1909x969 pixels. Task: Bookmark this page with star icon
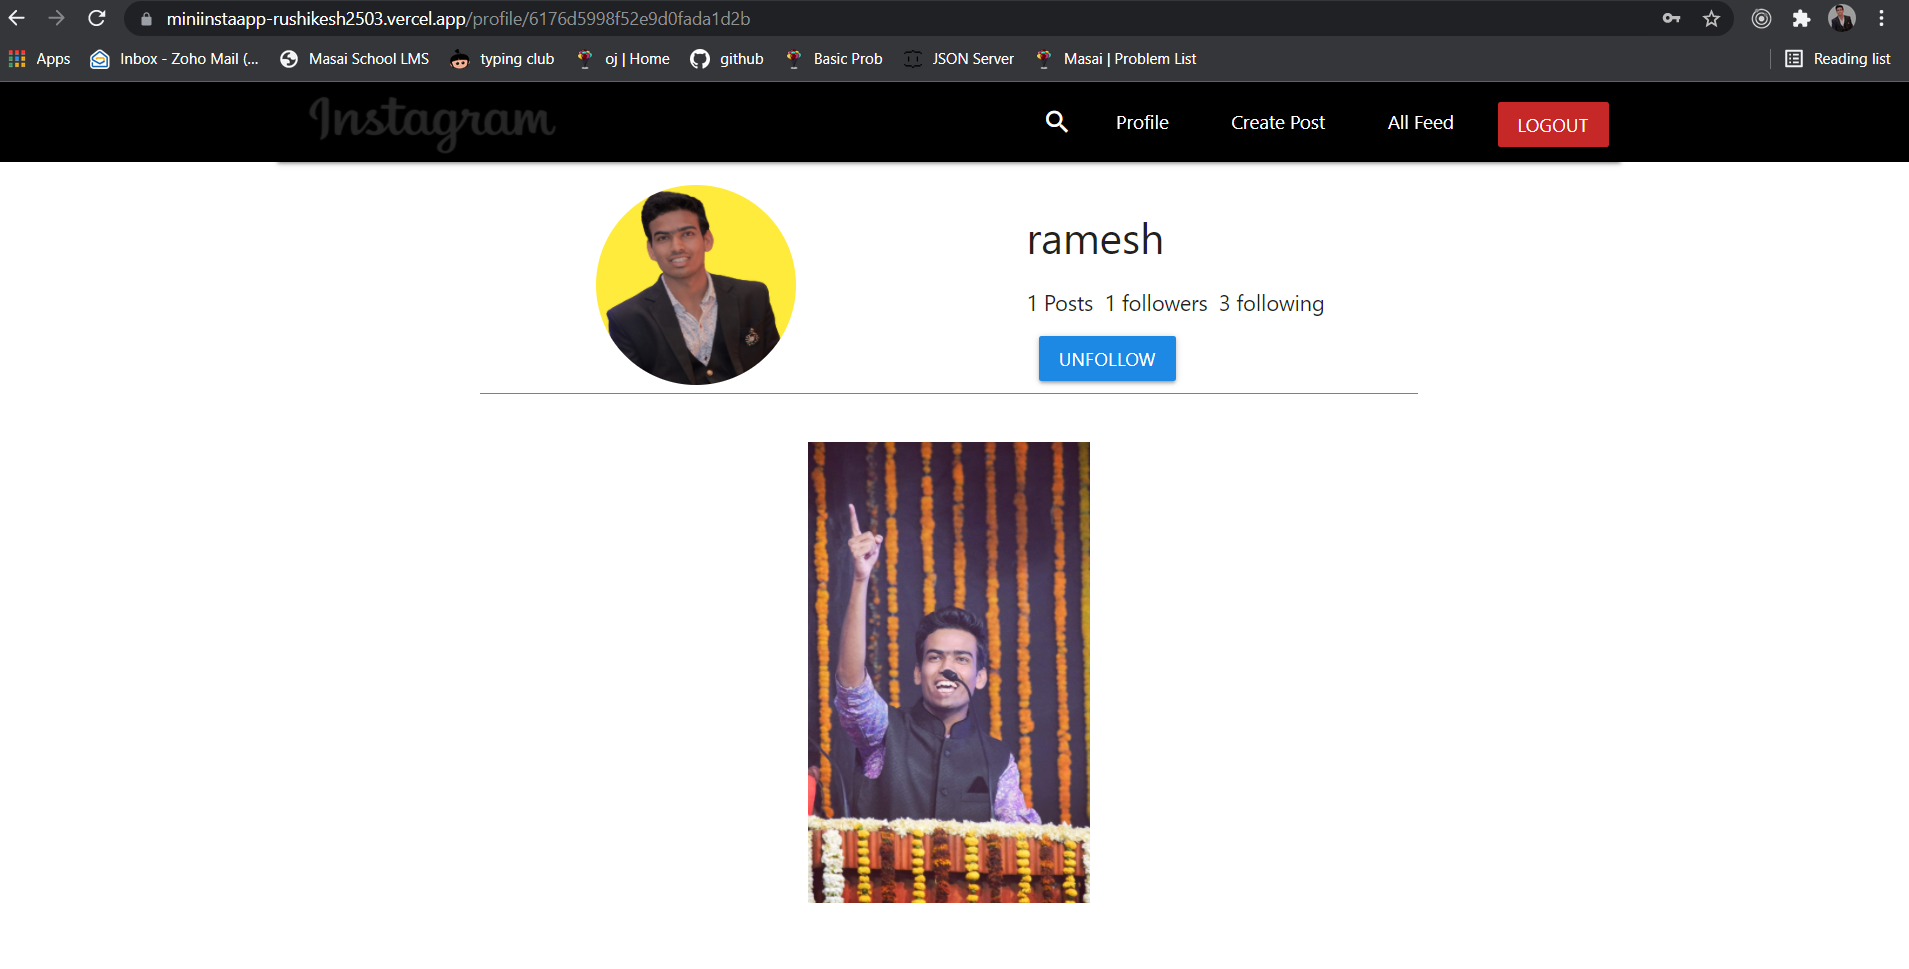click(1711, 18)
